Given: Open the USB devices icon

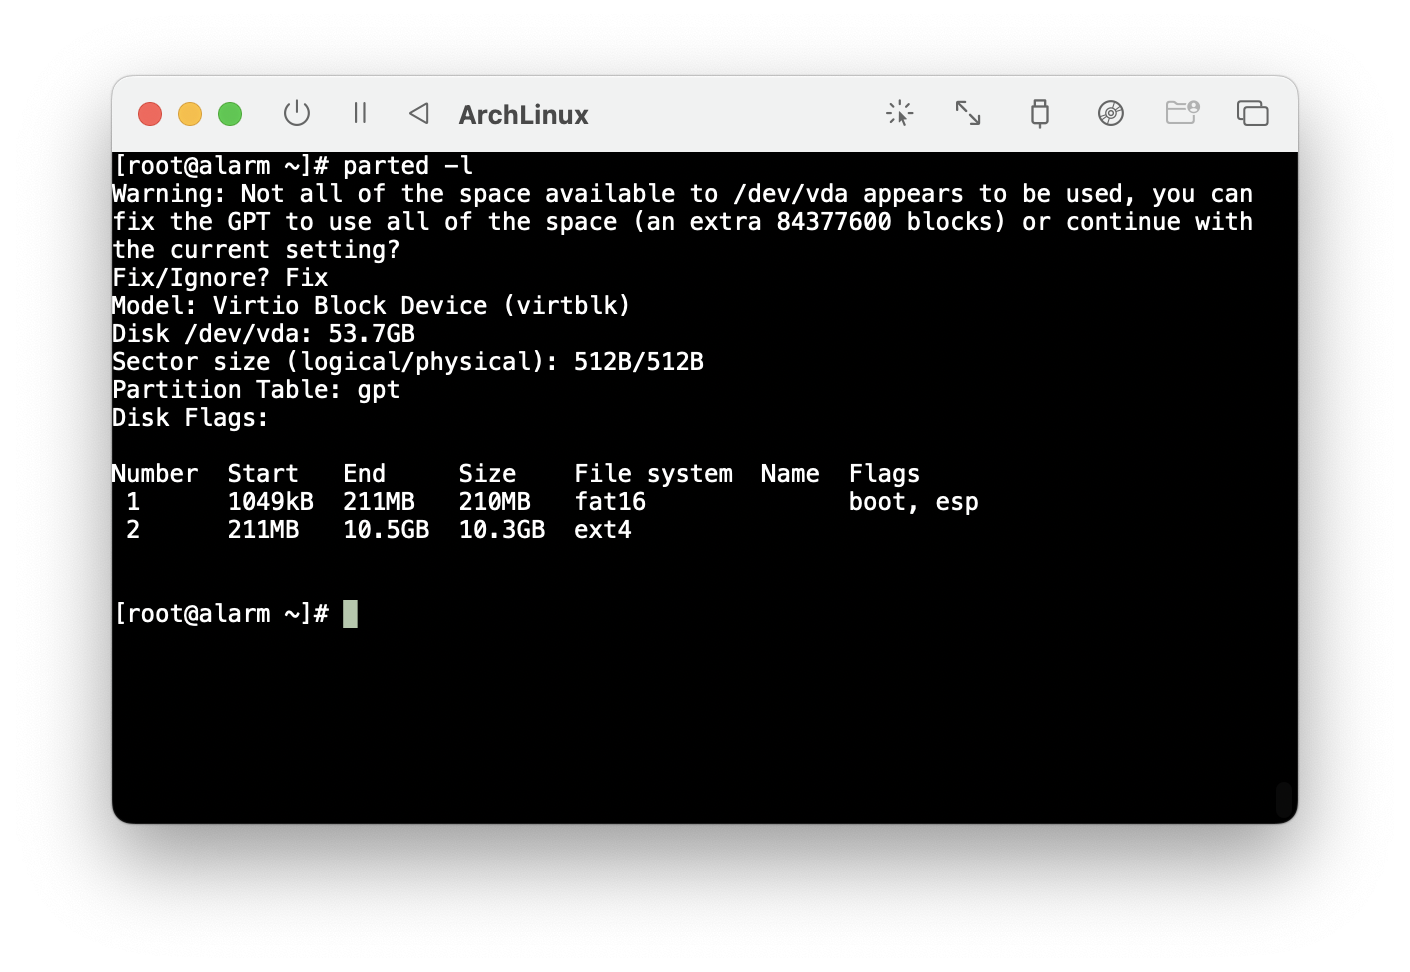Looking at the screenshot, I should click(x=1040, y=113).
